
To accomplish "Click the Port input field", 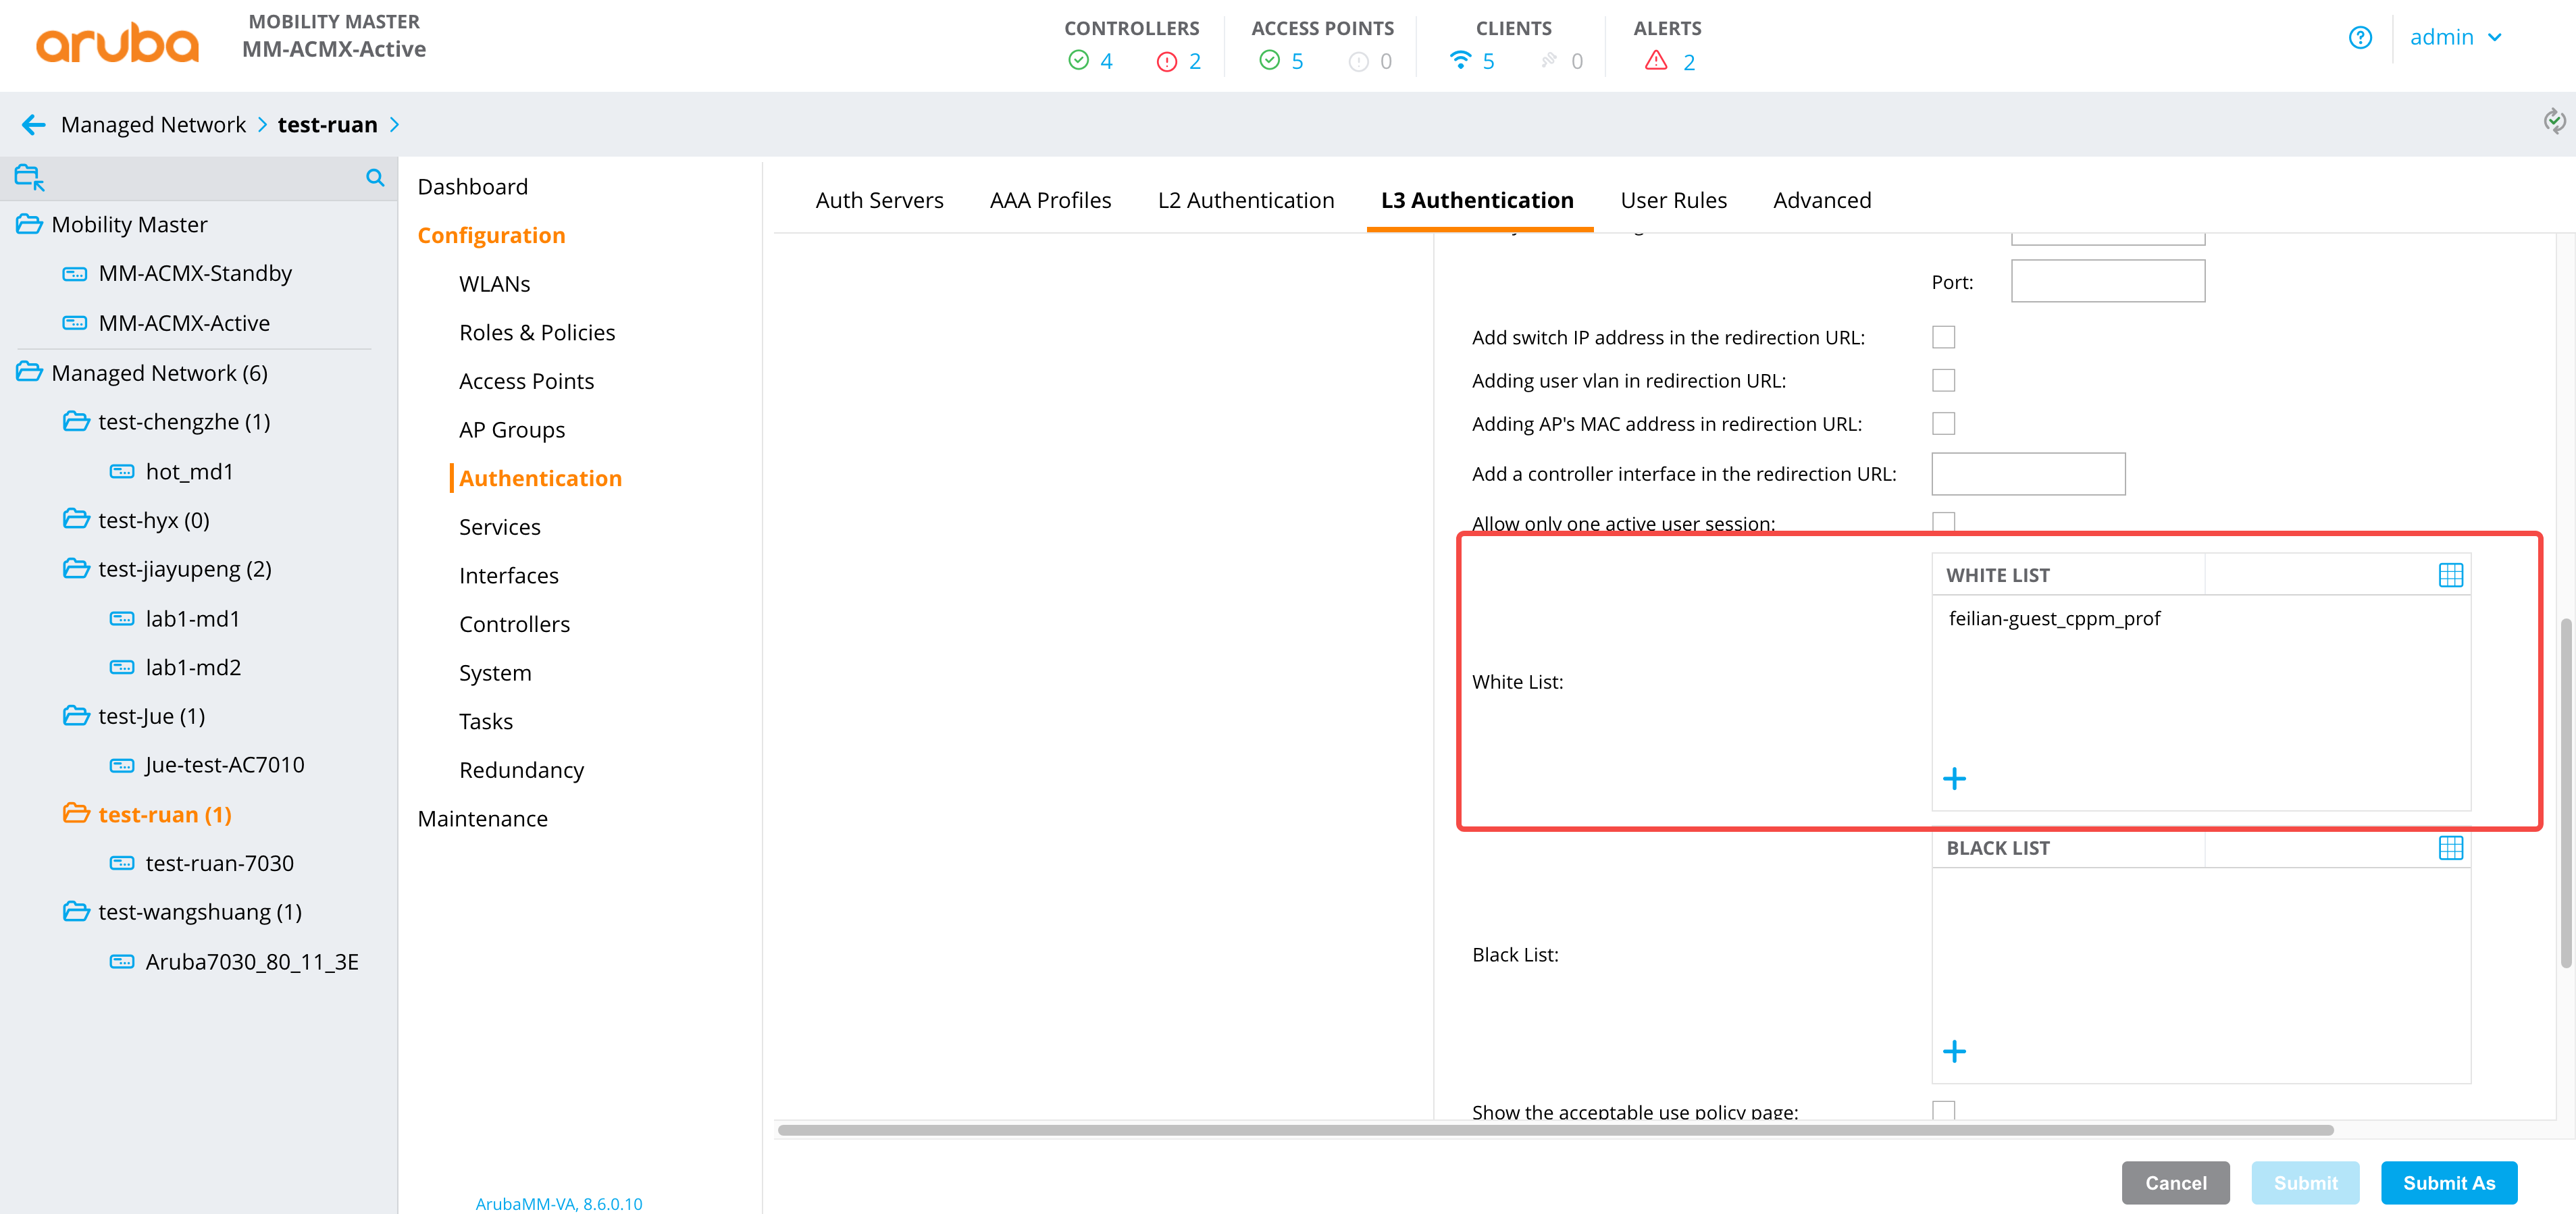I will click(x=2107, y=281).
